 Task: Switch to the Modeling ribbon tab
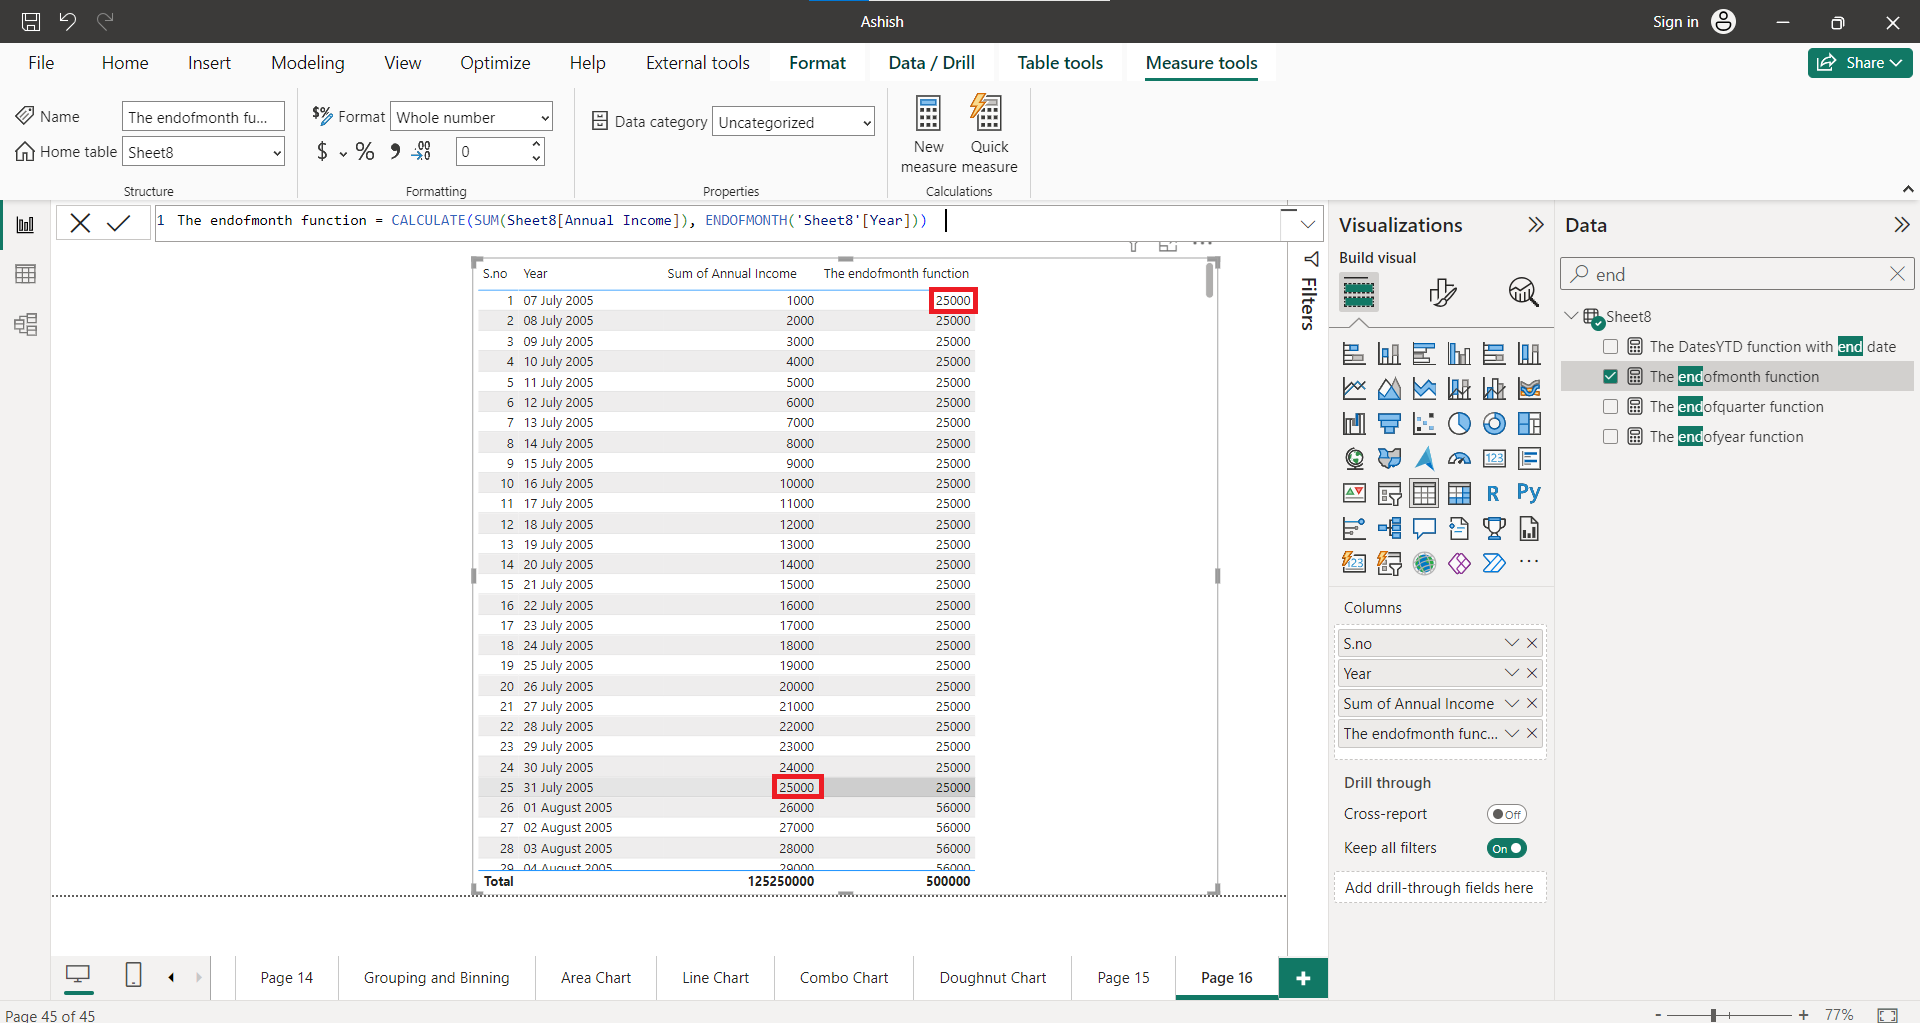tap(307, 62)
